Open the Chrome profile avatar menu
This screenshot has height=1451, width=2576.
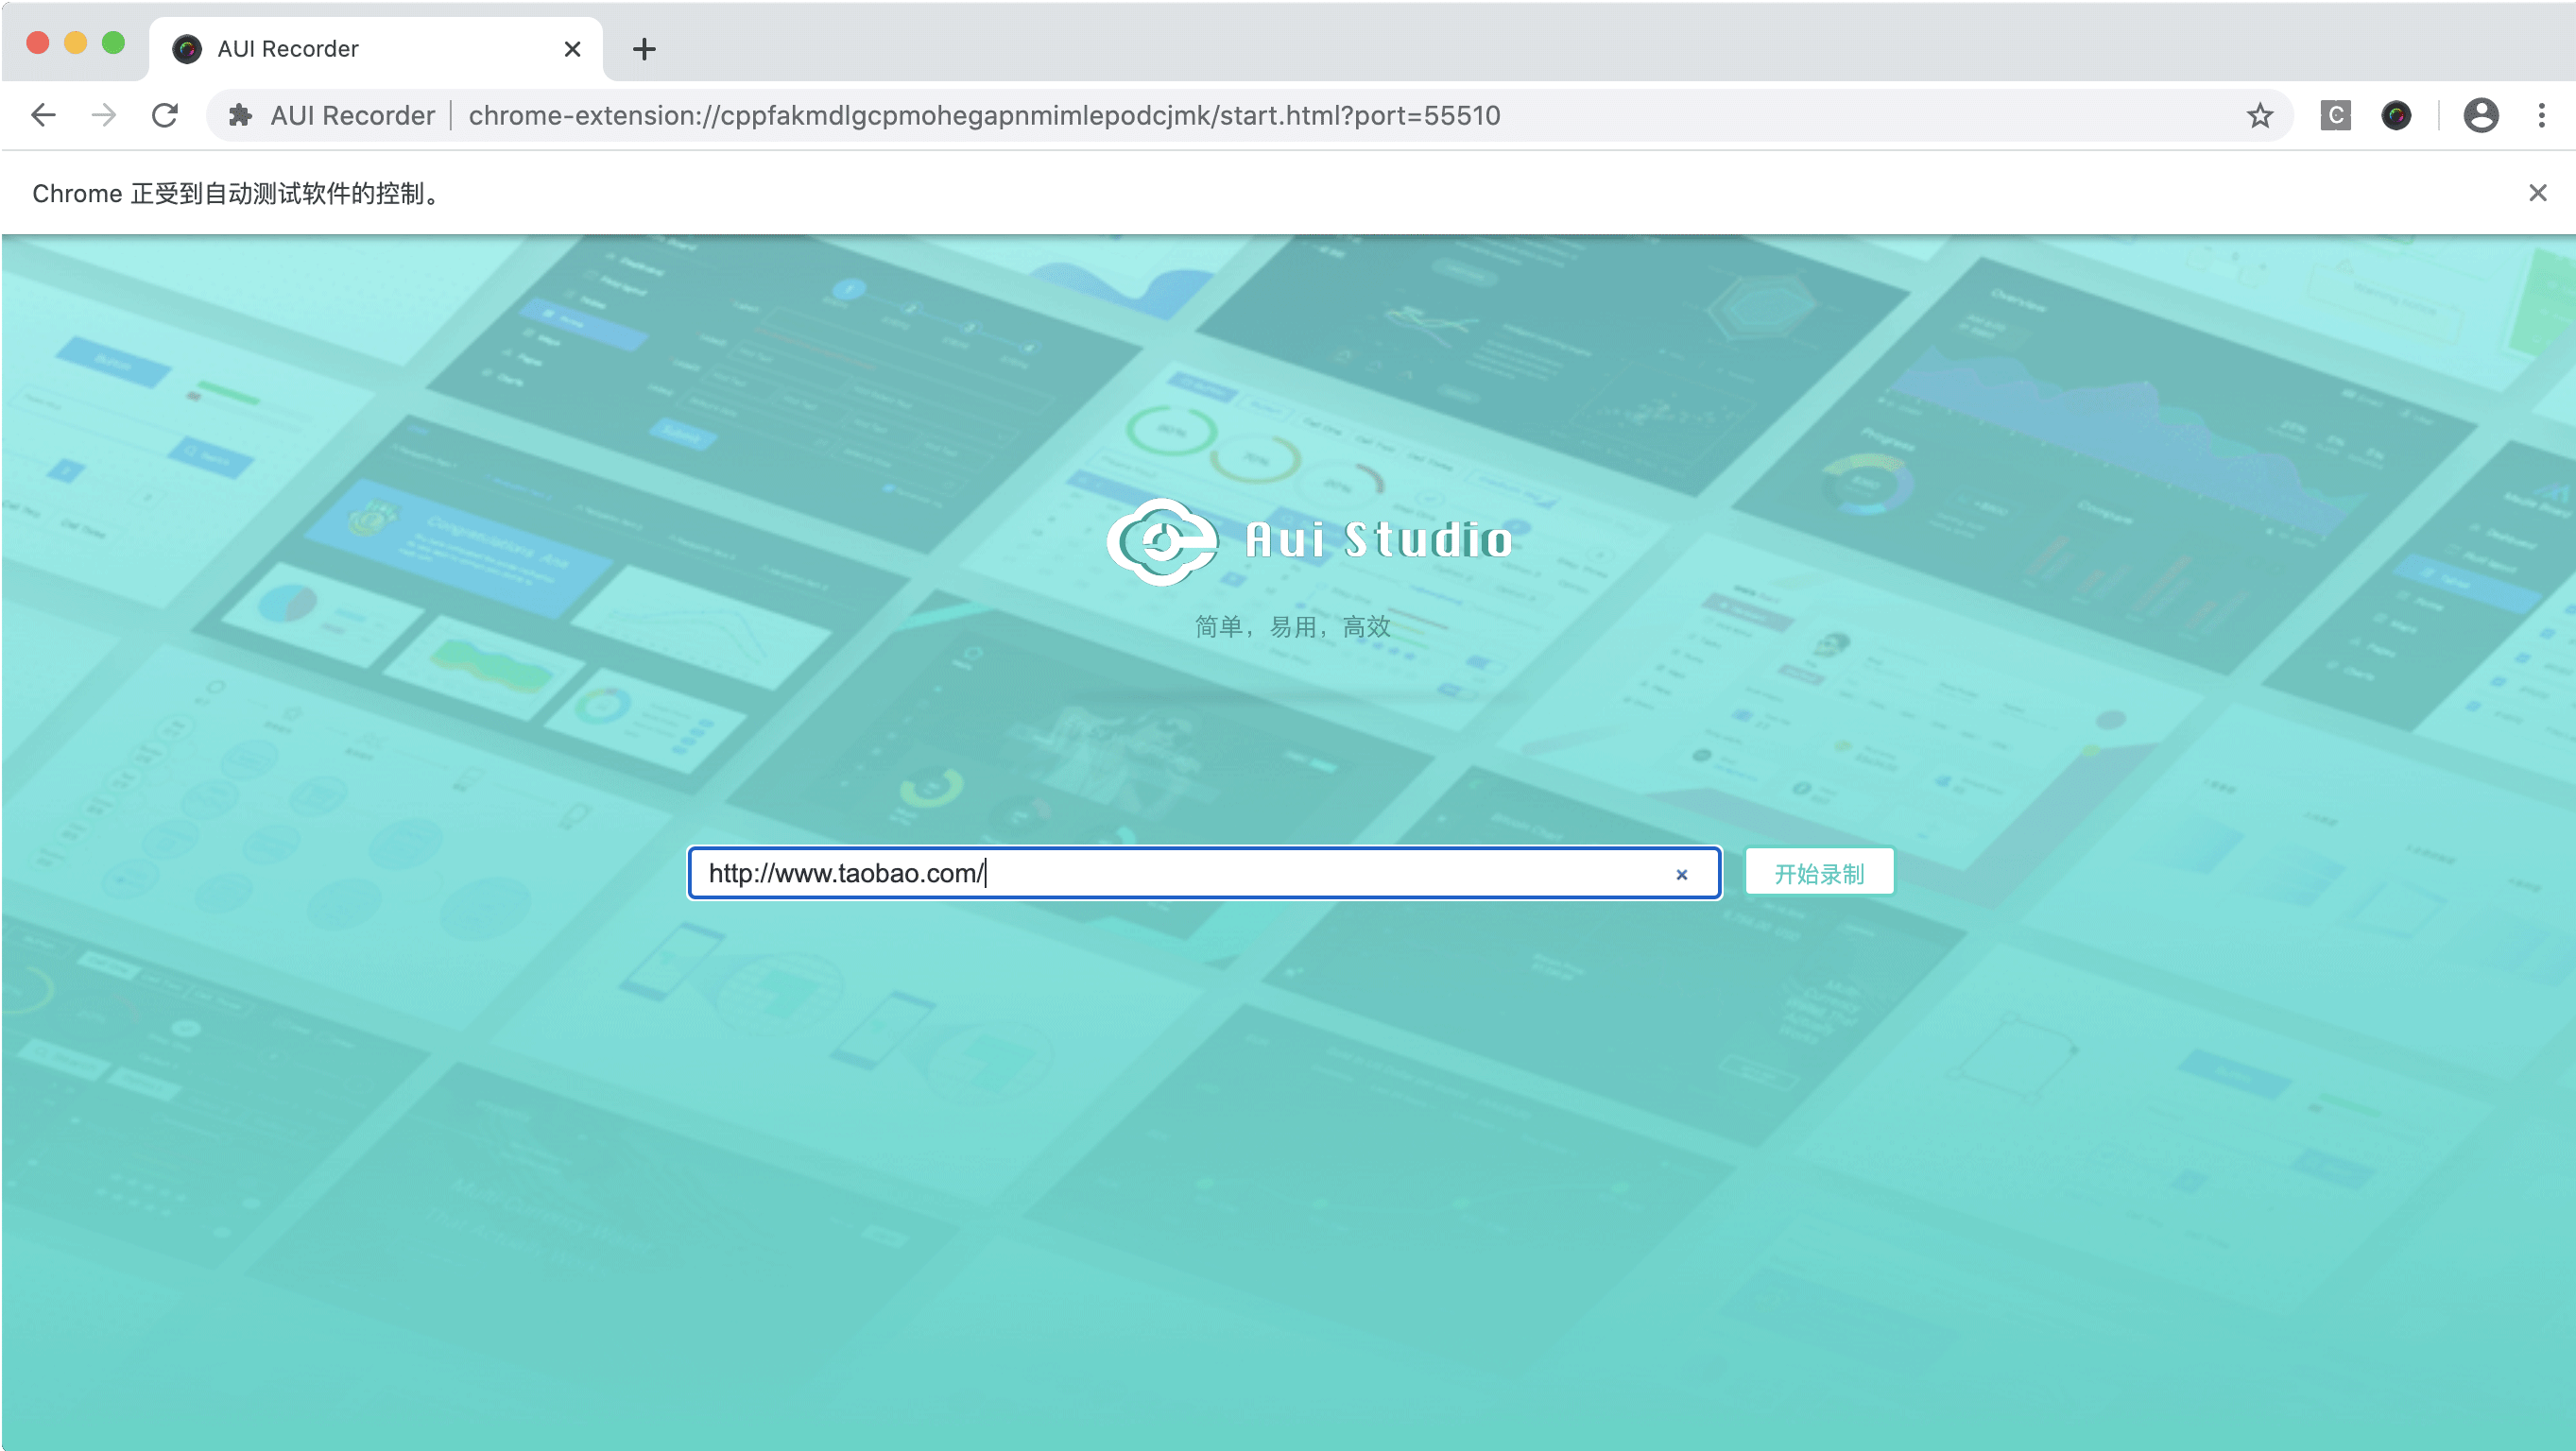coord(2481,116)
